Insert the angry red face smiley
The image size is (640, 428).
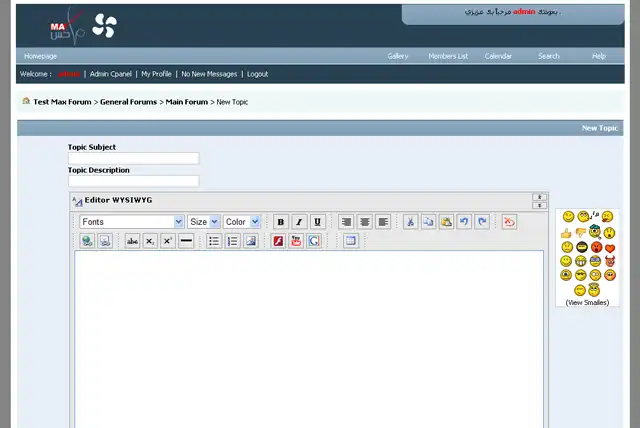596,247
